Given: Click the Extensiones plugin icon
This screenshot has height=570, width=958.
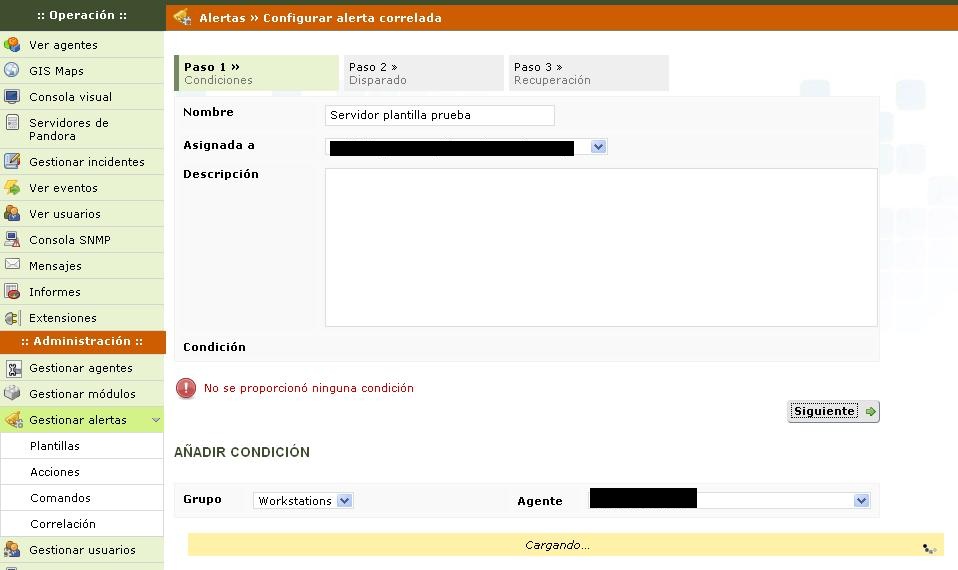Looking at the screenshot, I should 12,318.
